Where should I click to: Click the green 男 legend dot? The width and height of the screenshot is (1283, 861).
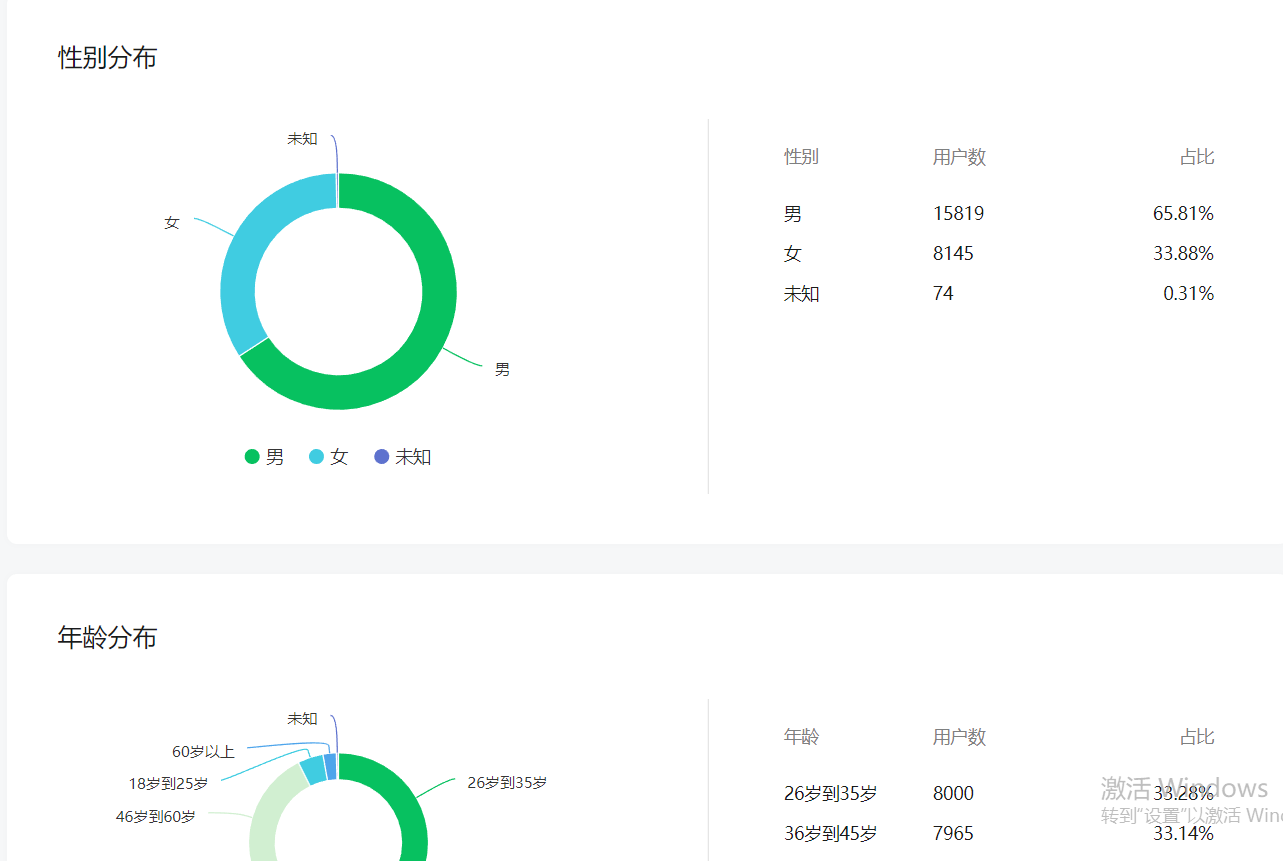click(x=252, y=457)
